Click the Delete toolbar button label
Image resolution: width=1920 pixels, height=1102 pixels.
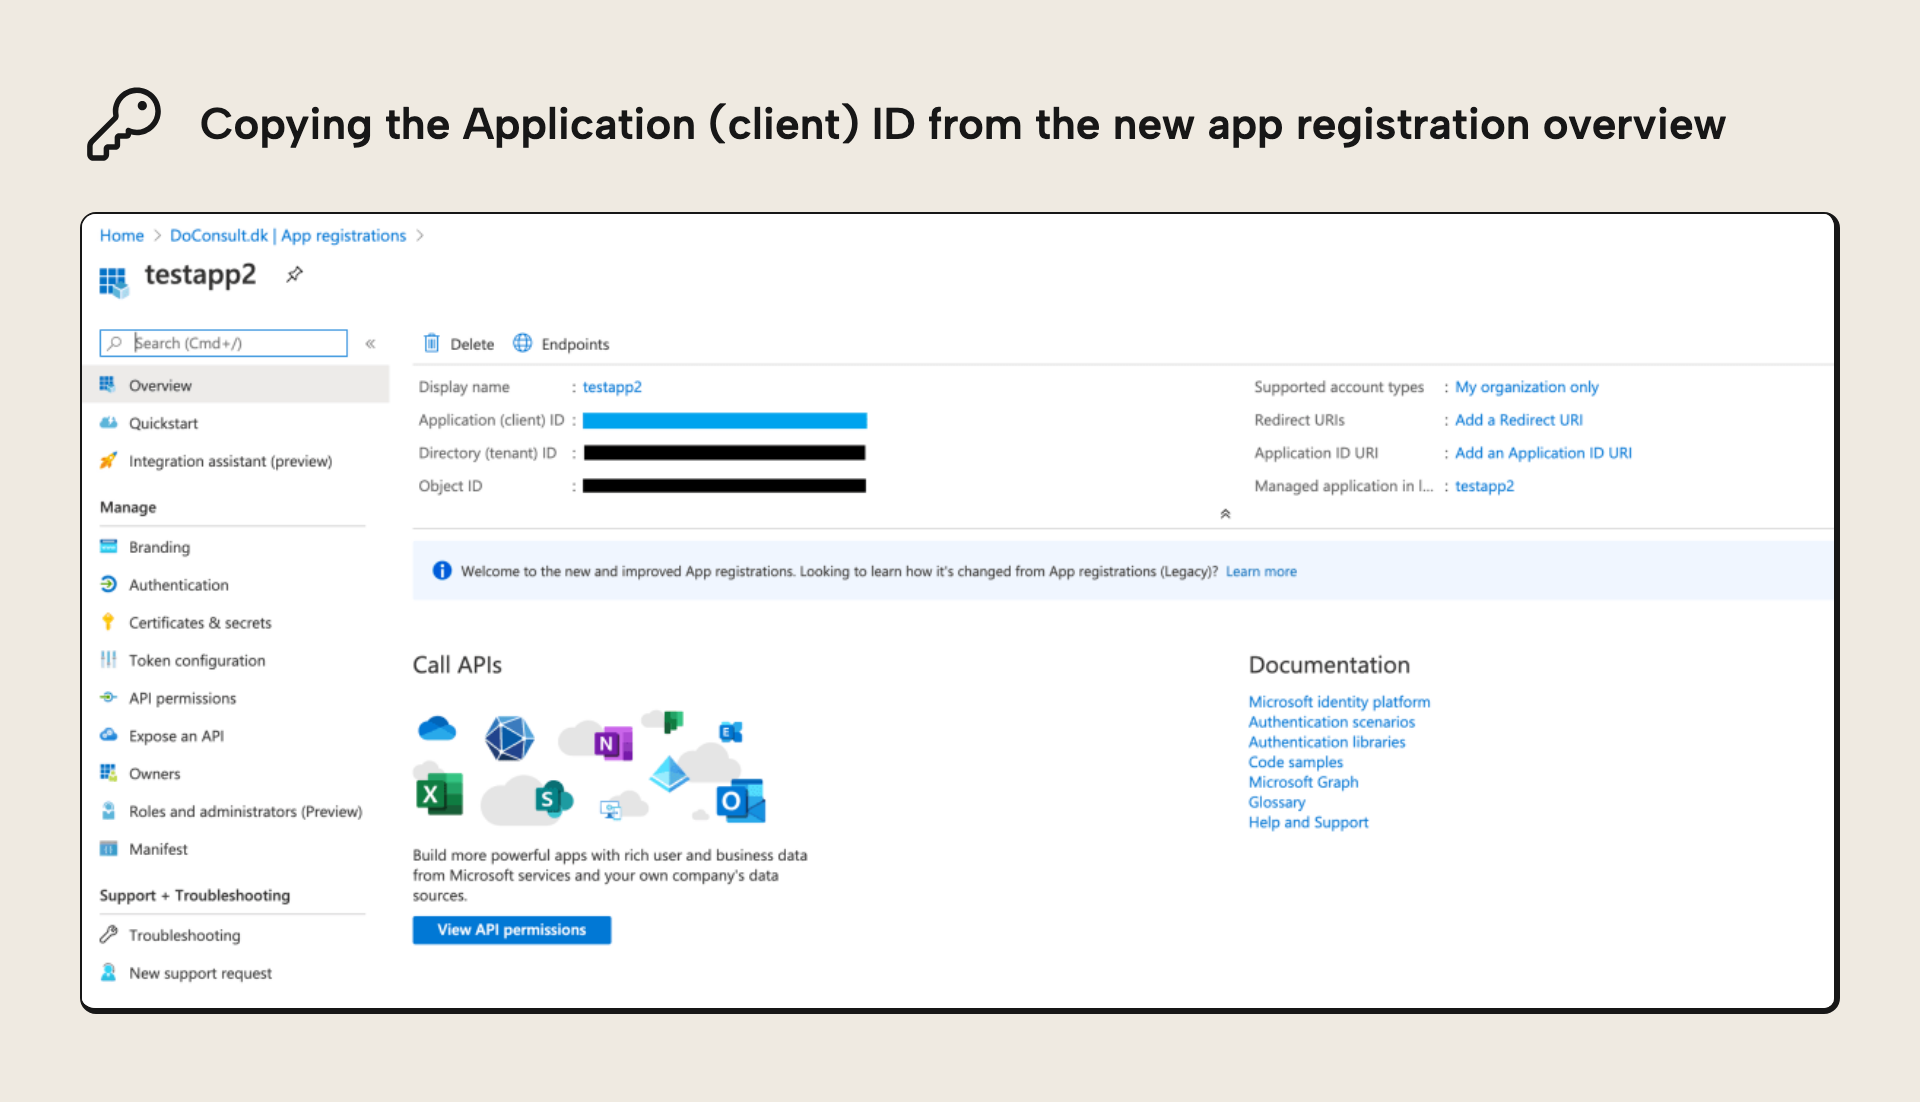(472, 344)
